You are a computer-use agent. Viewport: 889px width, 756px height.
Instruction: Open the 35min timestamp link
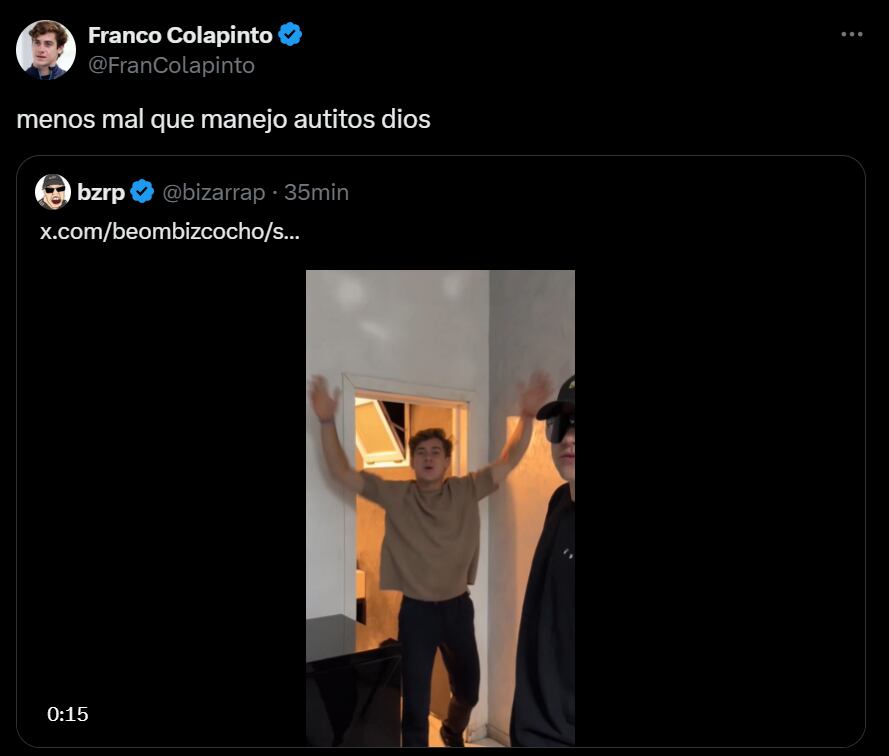tap(316, 192)
